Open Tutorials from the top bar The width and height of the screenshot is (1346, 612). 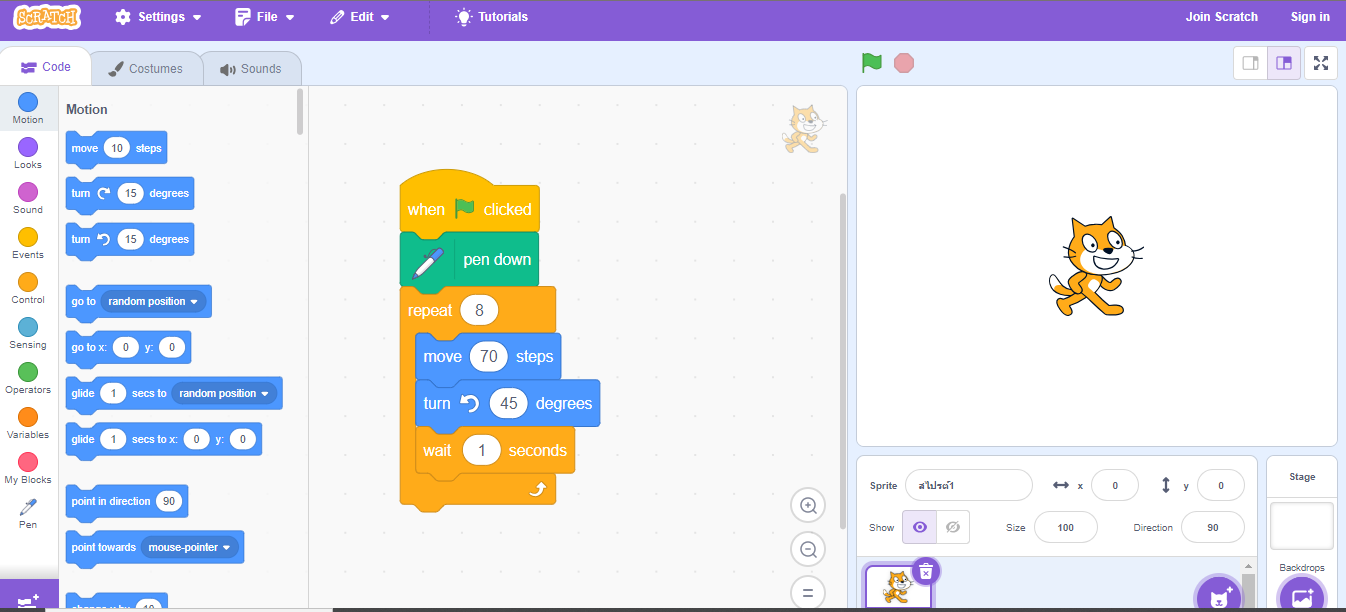(x=491, y=17)
